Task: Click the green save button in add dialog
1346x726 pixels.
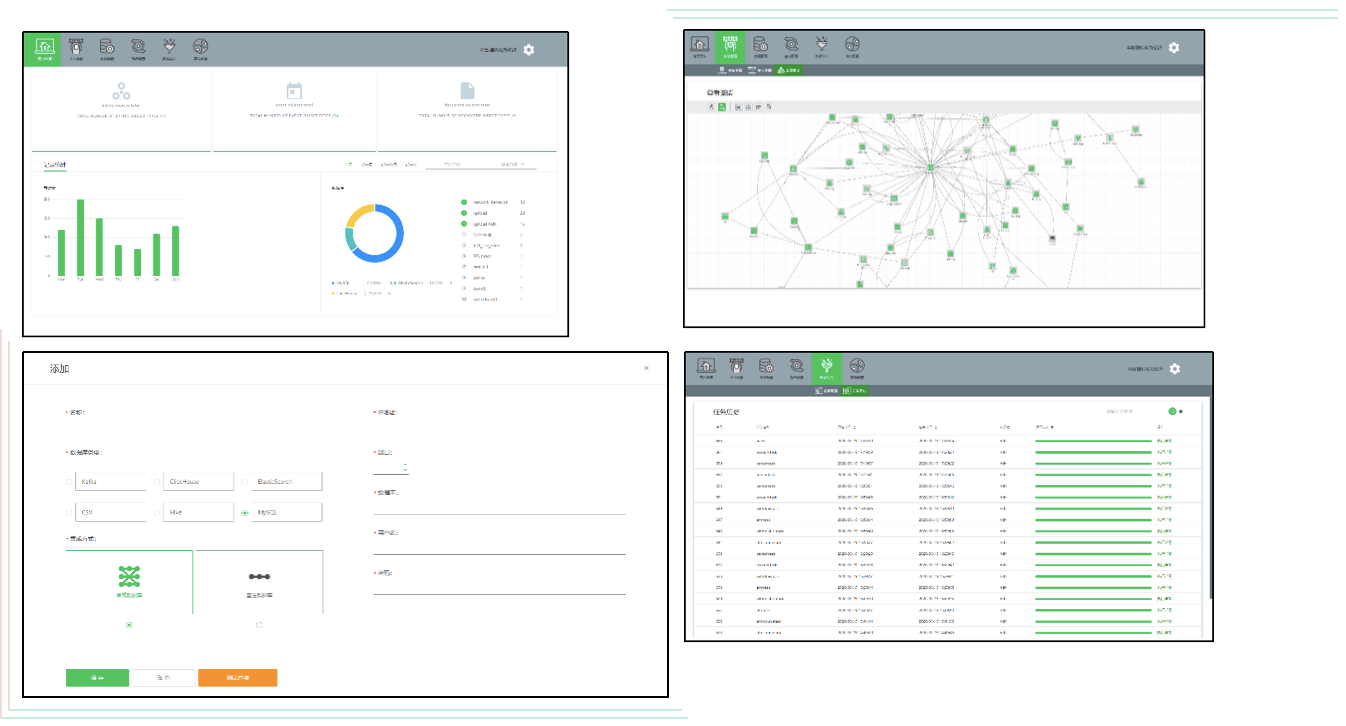Action: click(97, 678)
